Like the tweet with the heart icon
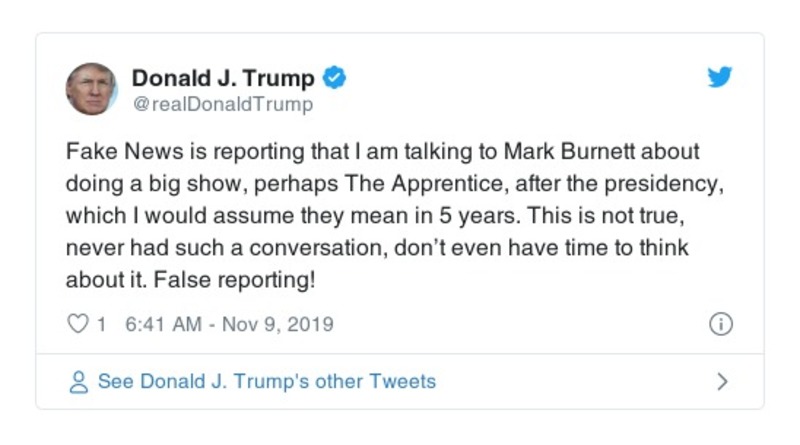Viewport: 800px width, 445px height. pyautogui.click(x=78, y=324)
